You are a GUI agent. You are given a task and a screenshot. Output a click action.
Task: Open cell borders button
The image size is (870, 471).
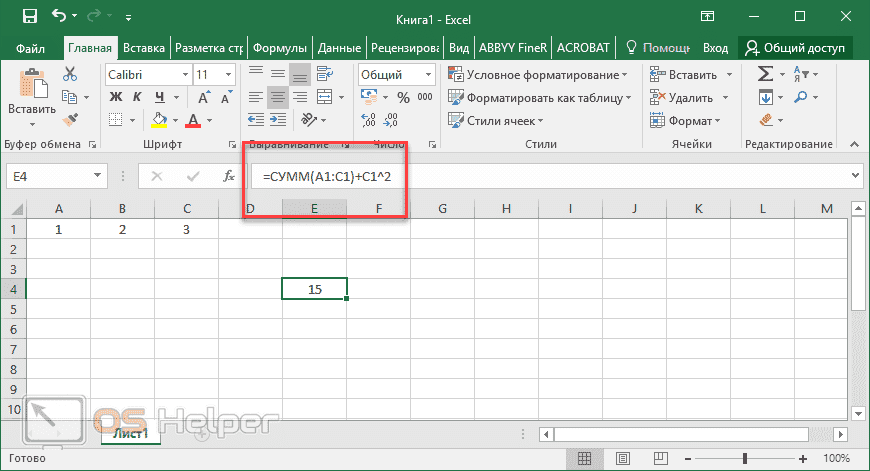click(x=115, y=120)
